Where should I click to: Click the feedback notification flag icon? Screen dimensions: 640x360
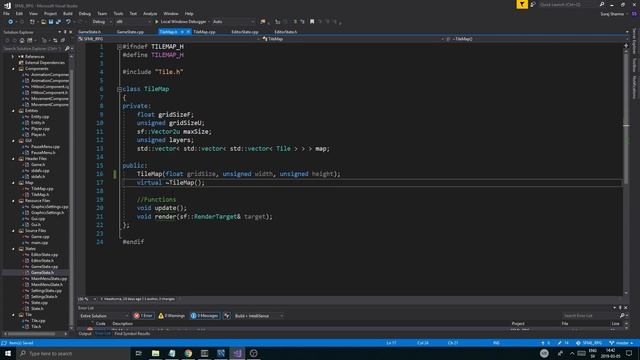click(522, 4)
